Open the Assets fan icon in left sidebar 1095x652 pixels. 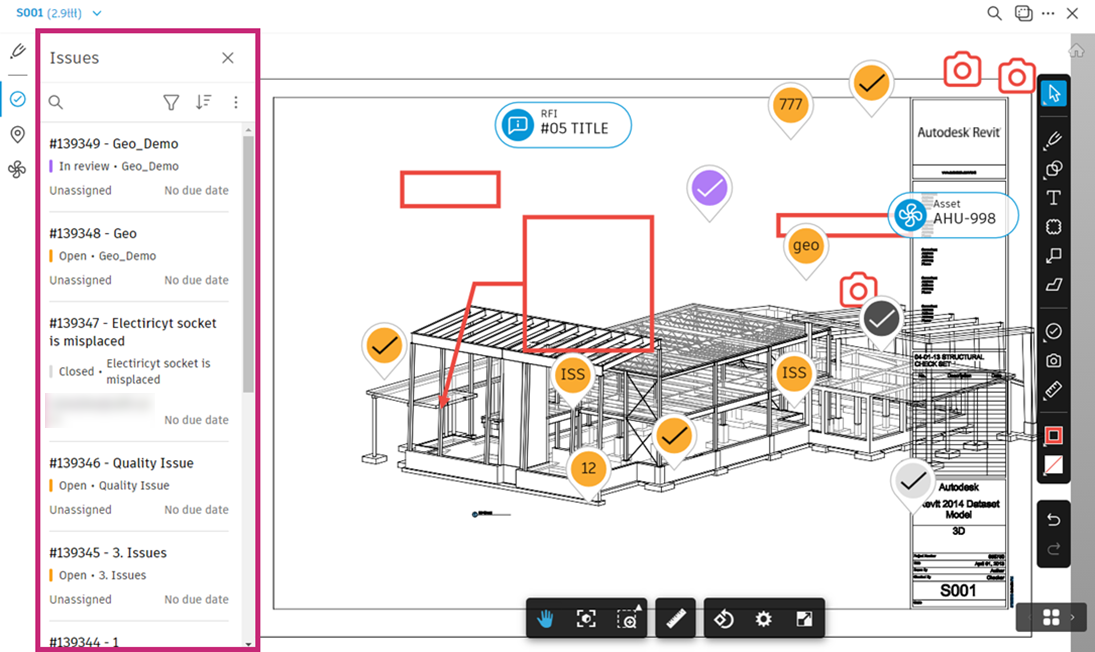coord(17,169)
